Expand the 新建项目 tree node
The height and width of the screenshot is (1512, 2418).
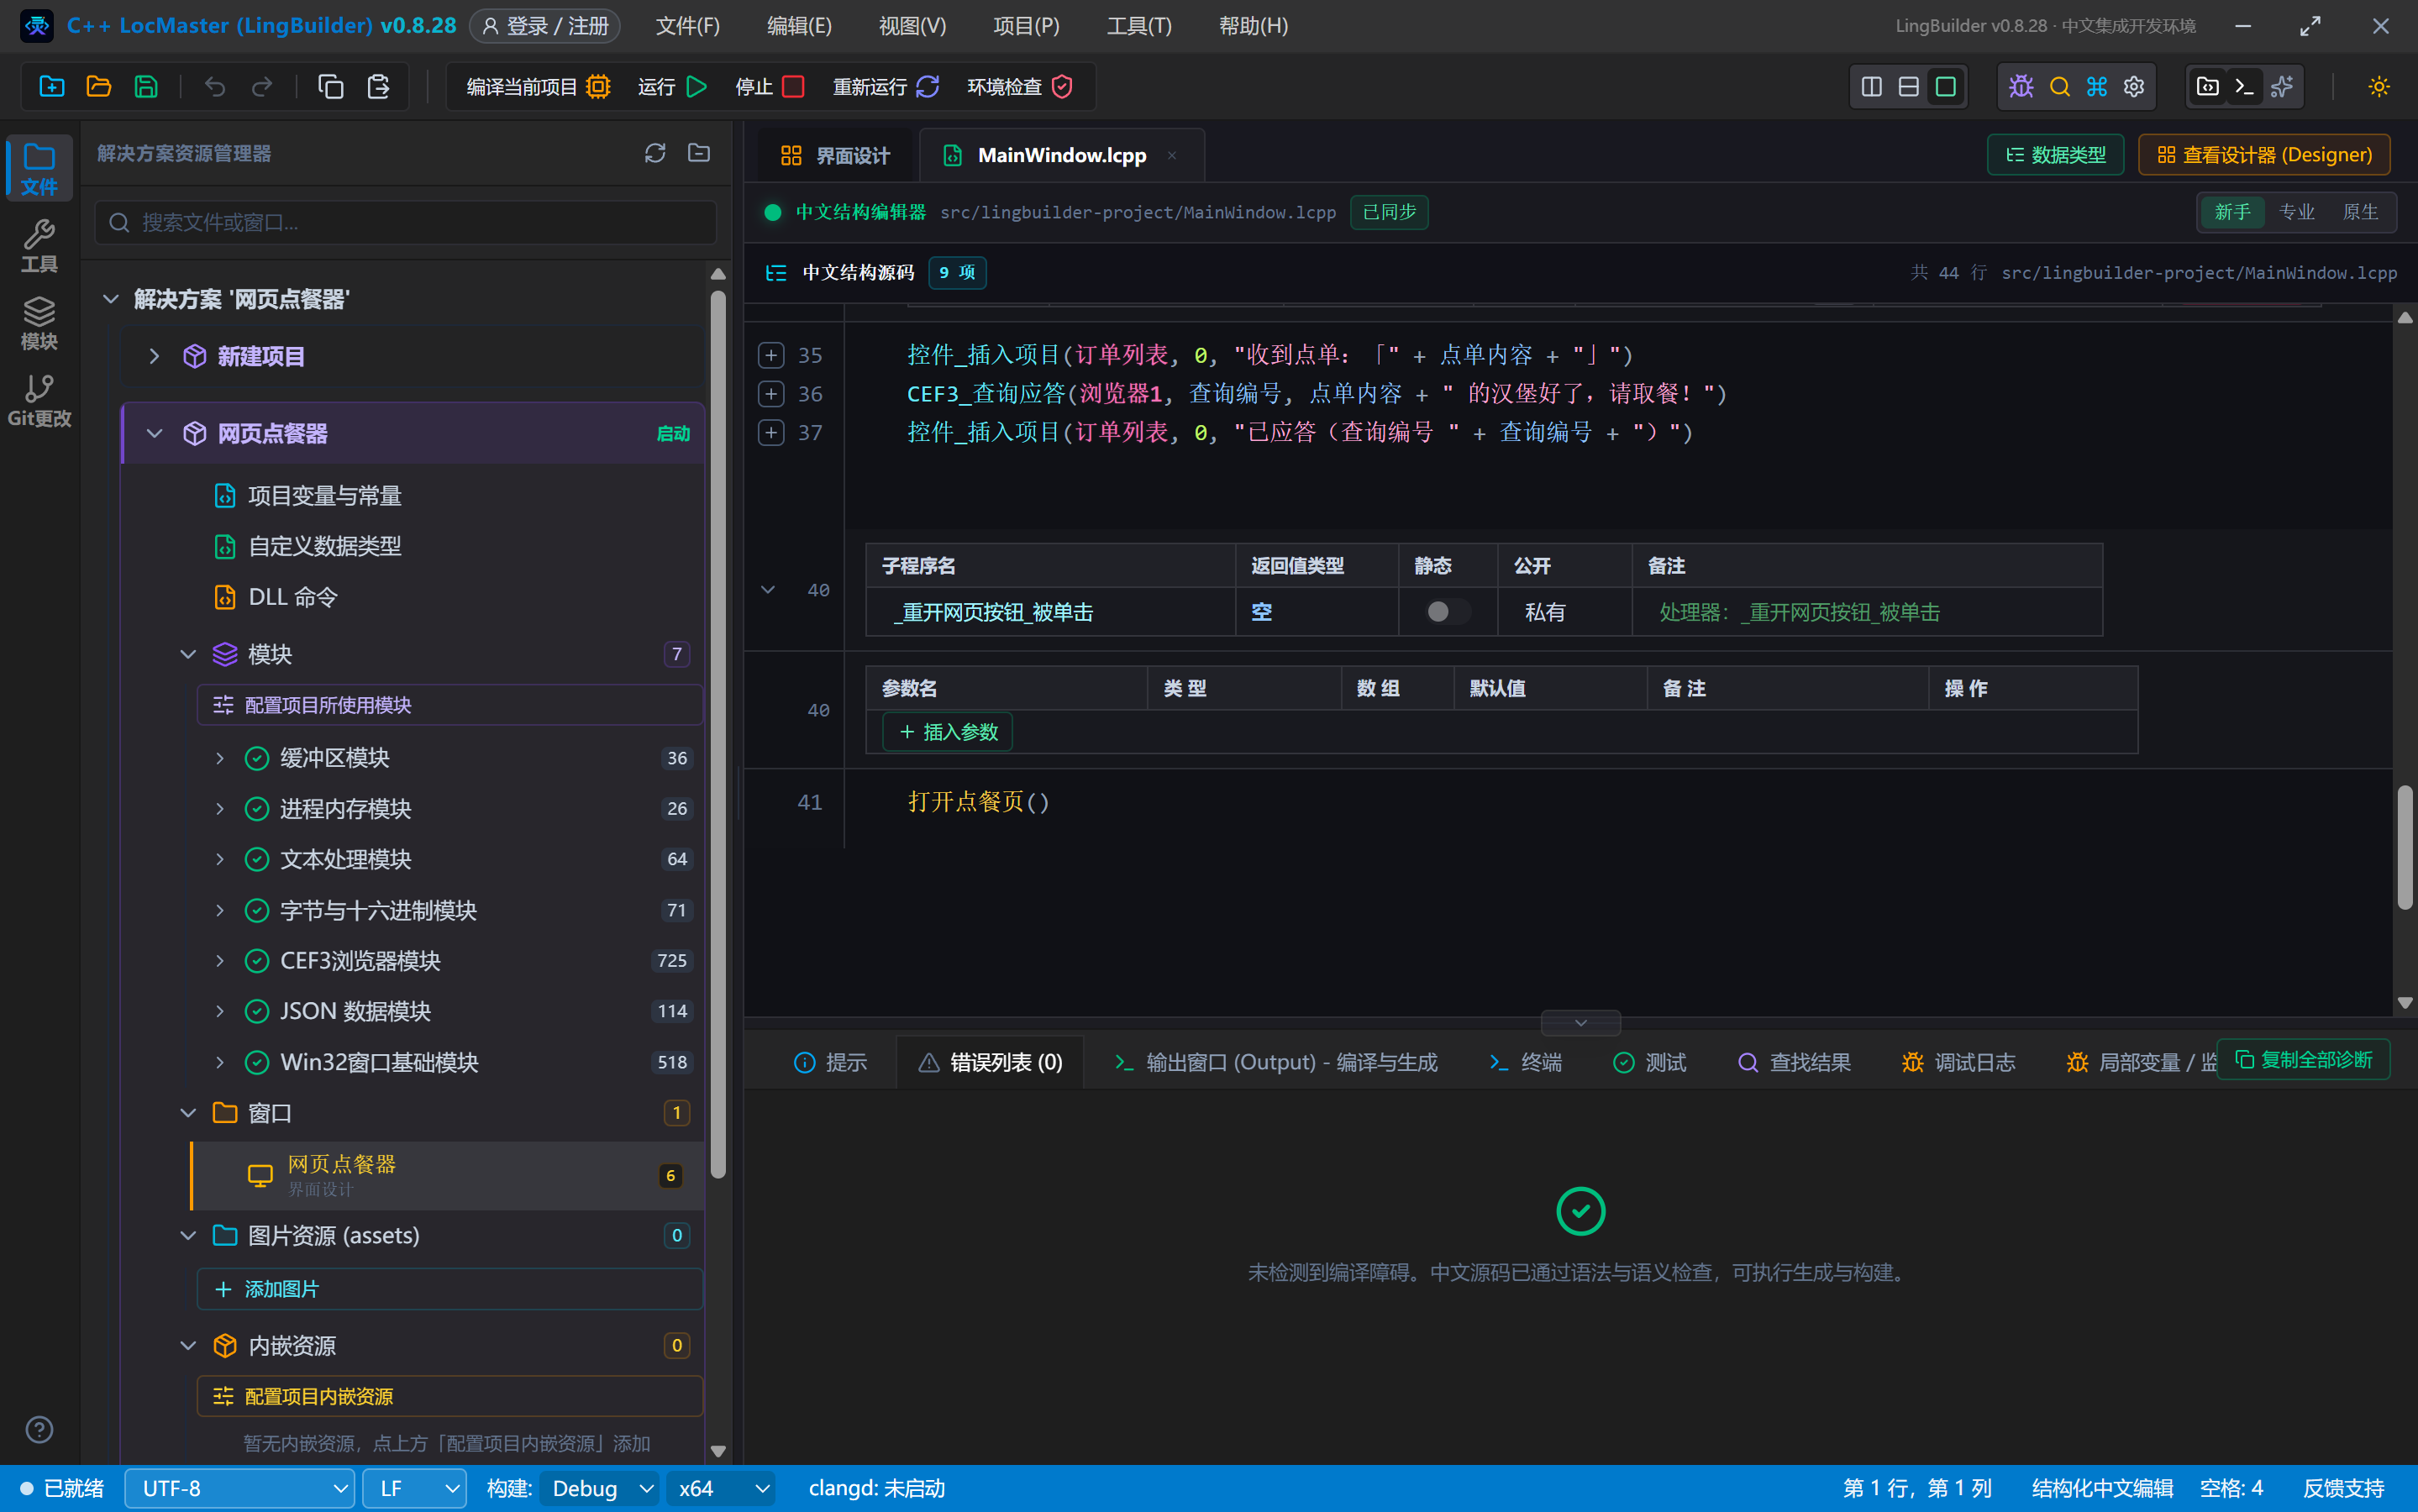(x=154, y=356)
